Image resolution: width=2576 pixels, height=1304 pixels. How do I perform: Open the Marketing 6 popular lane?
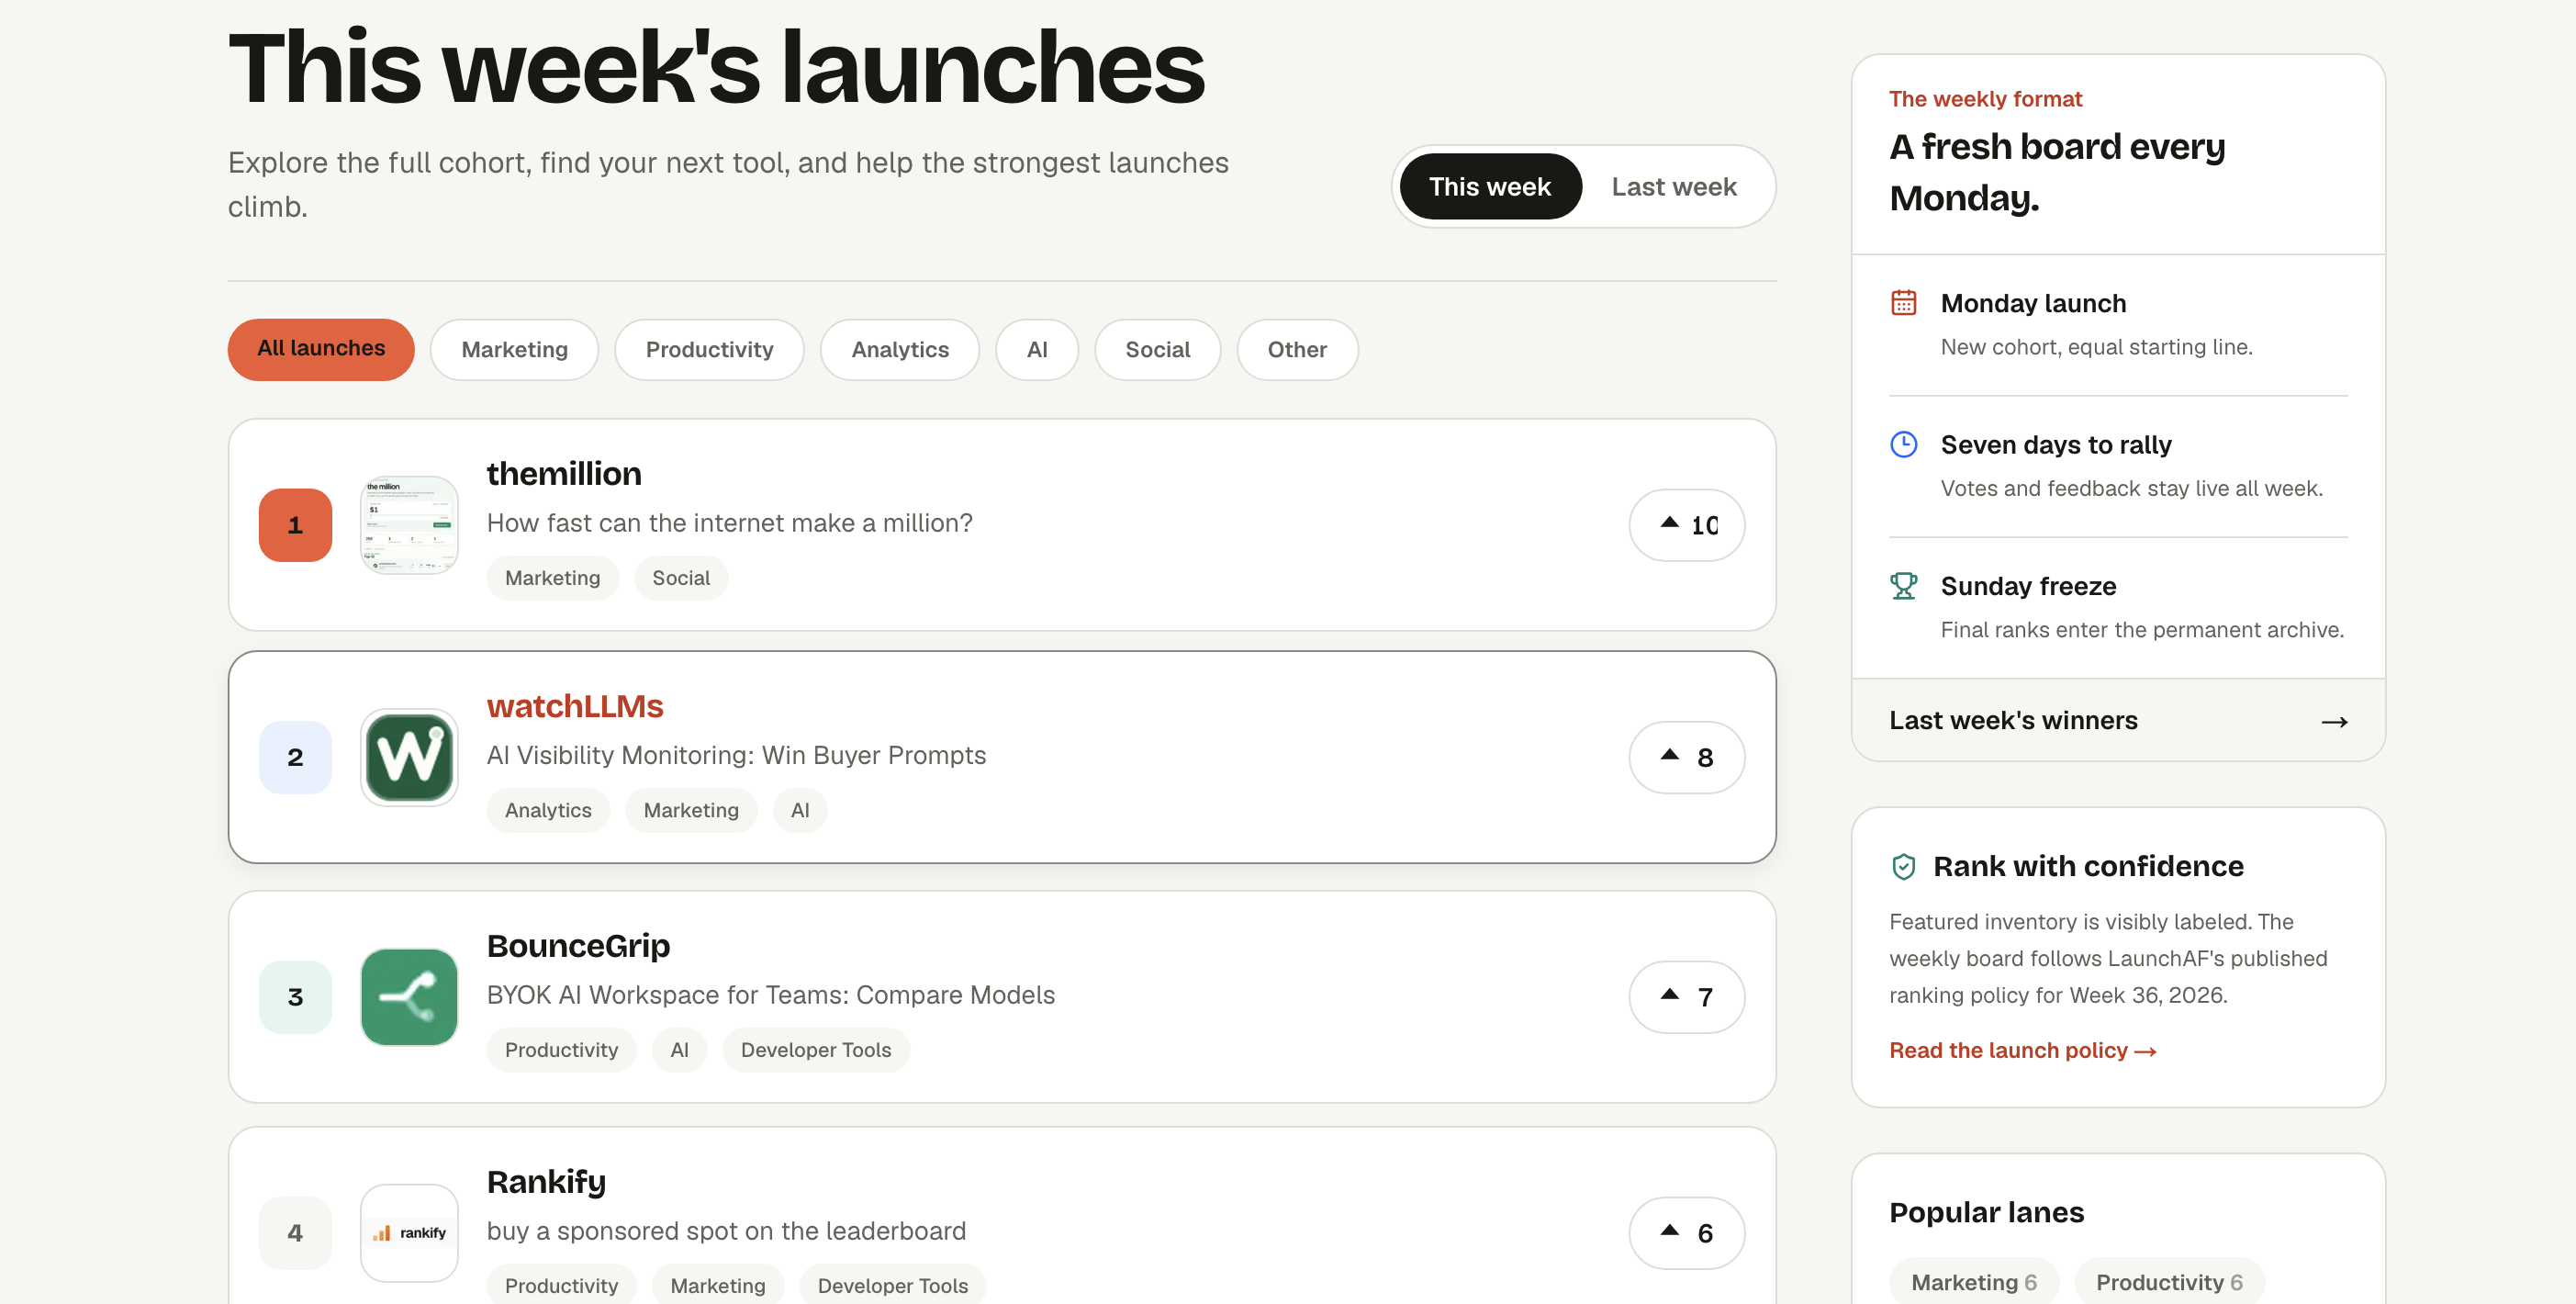click(x=1974, y=1282)
